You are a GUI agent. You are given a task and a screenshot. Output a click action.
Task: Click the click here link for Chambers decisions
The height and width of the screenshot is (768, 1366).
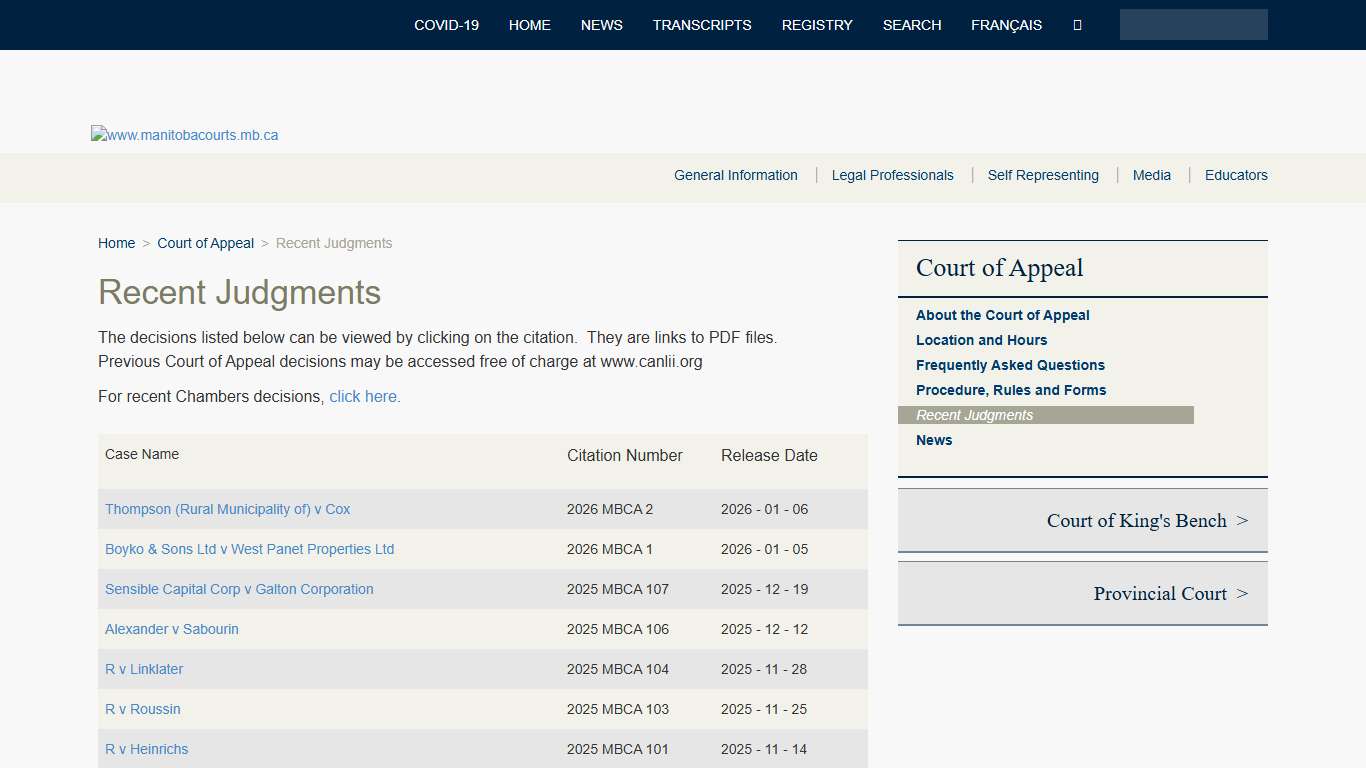363,396
